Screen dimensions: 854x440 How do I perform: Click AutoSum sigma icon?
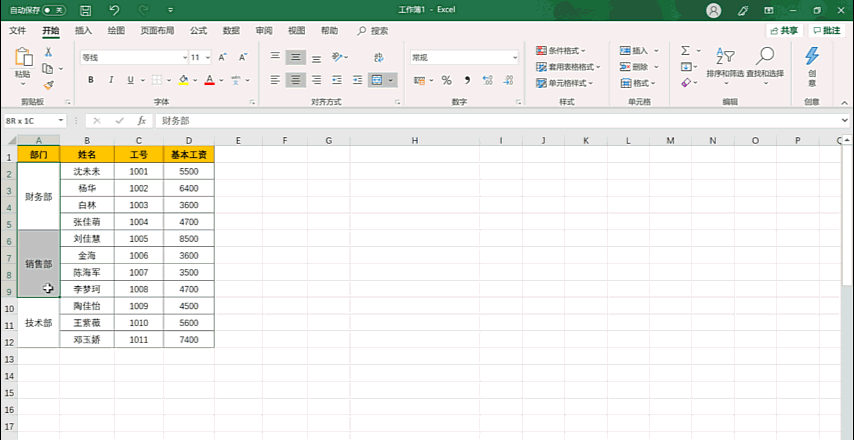686,51
